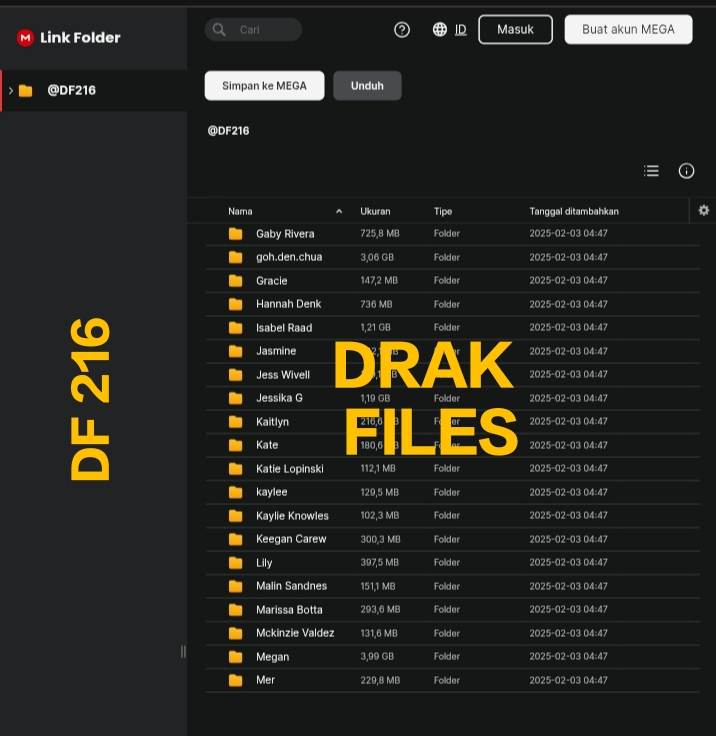
Task: Click the 300,3 MB size value
Action: click(x=380, y=539)
